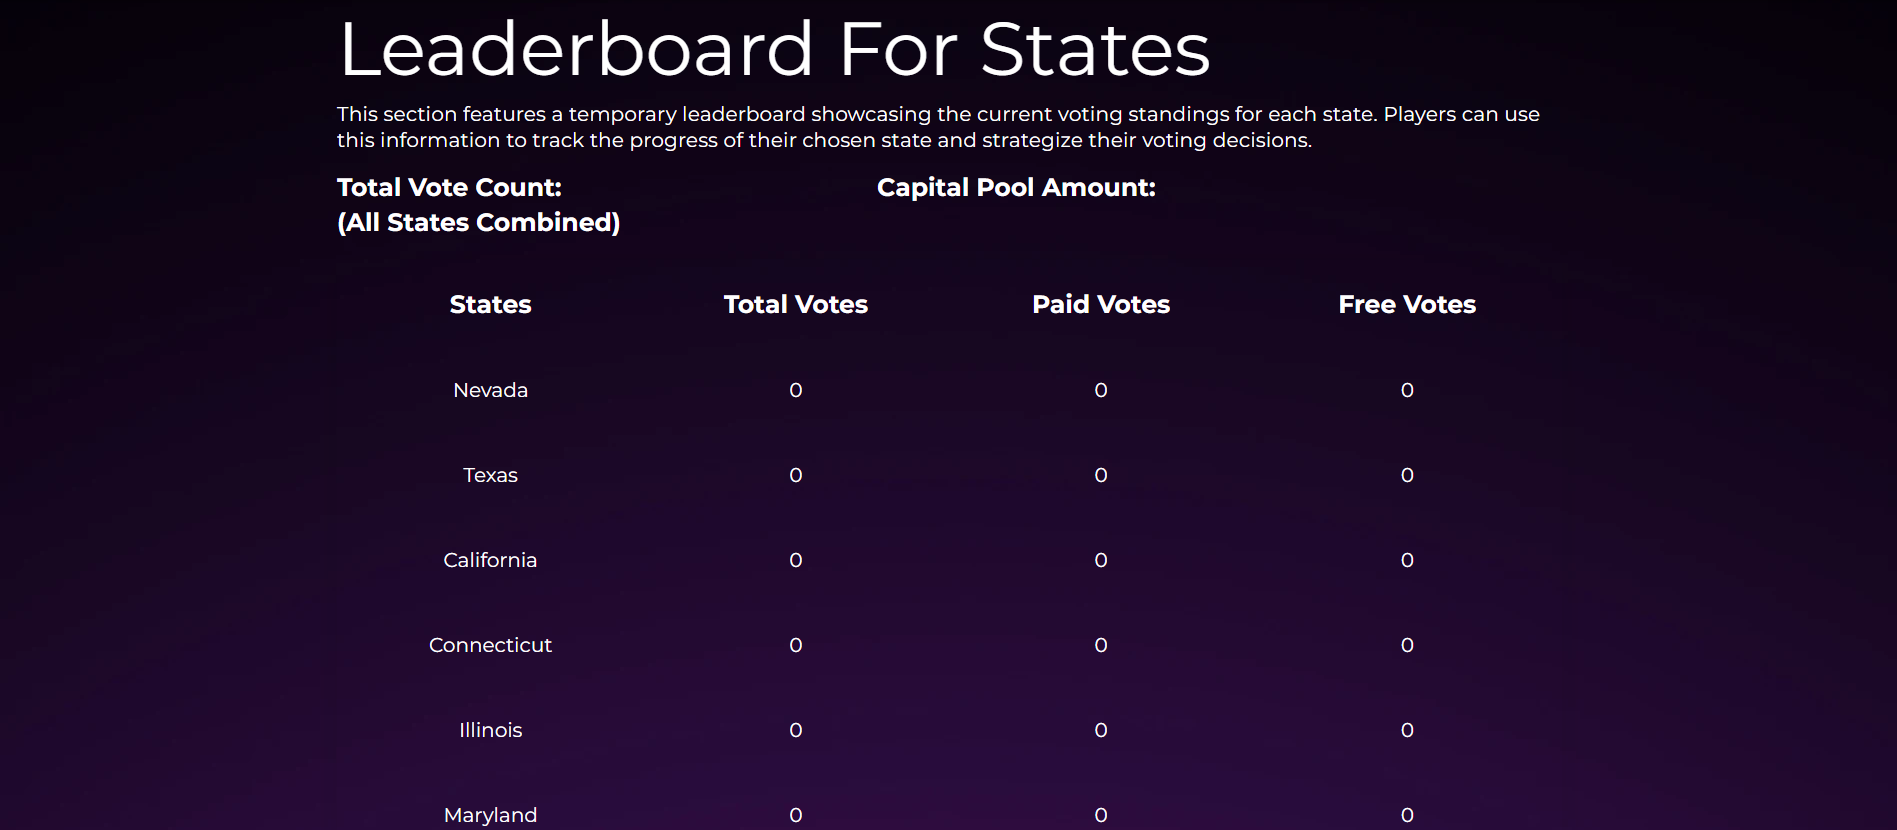Click the Total Votes column header
Viewport: 1897px width, 830px height.
795,304
